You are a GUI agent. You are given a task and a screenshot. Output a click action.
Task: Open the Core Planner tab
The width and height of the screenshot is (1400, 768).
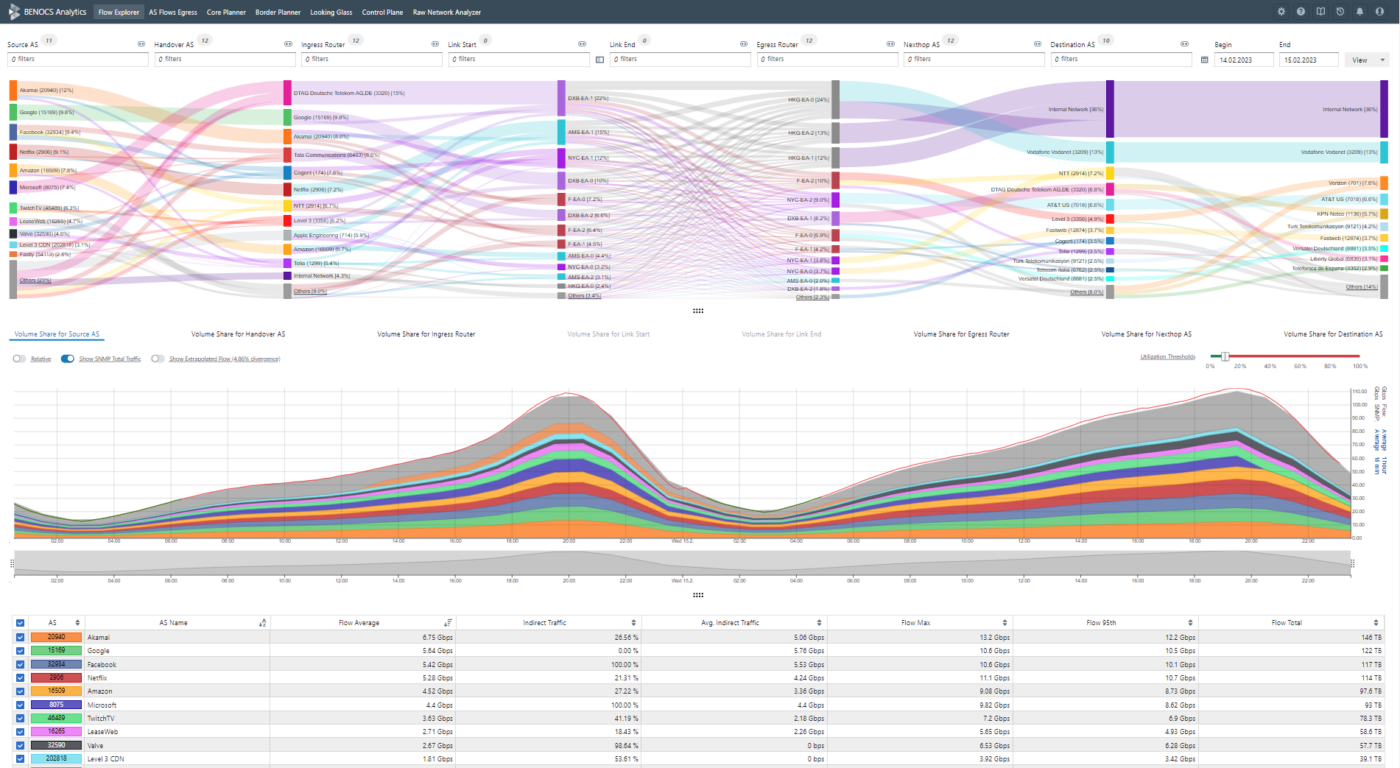tap(226, 12)
